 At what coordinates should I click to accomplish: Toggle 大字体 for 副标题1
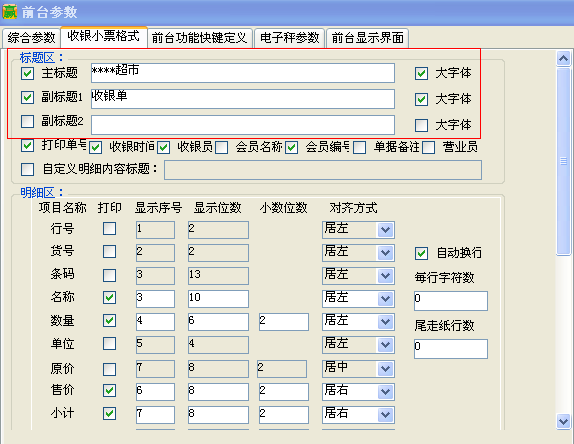(x=421, y=99)
